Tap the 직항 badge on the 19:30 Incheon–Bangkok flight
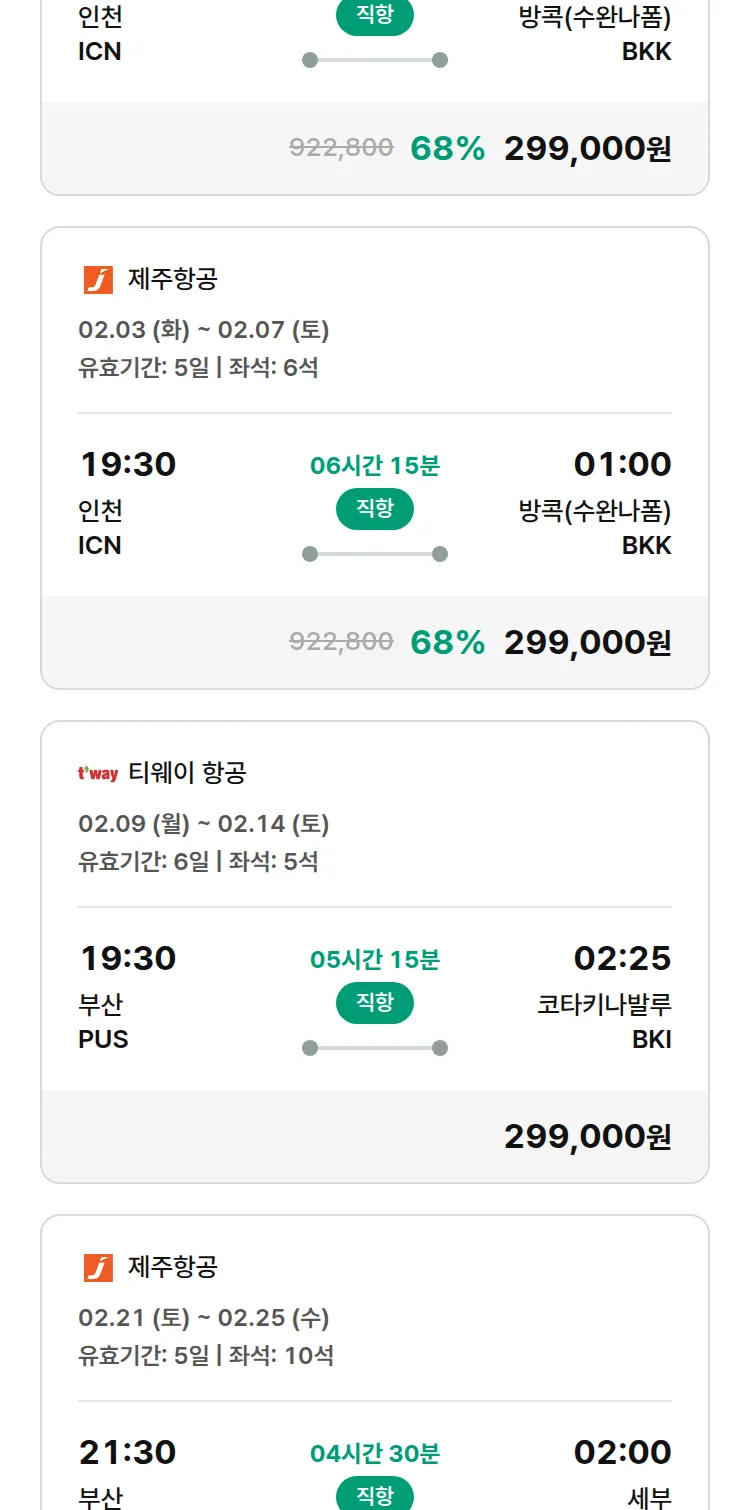This screenshot has height=1510, width=750. point(374,509)
